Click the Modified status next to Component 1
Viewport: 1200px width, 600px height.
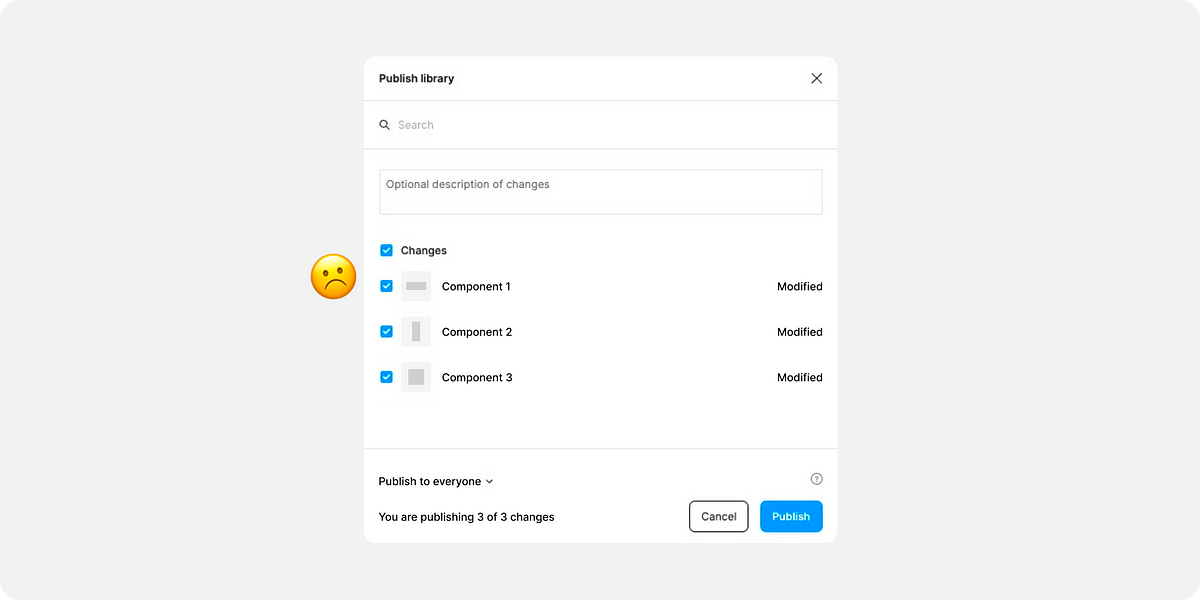(800, 286)
